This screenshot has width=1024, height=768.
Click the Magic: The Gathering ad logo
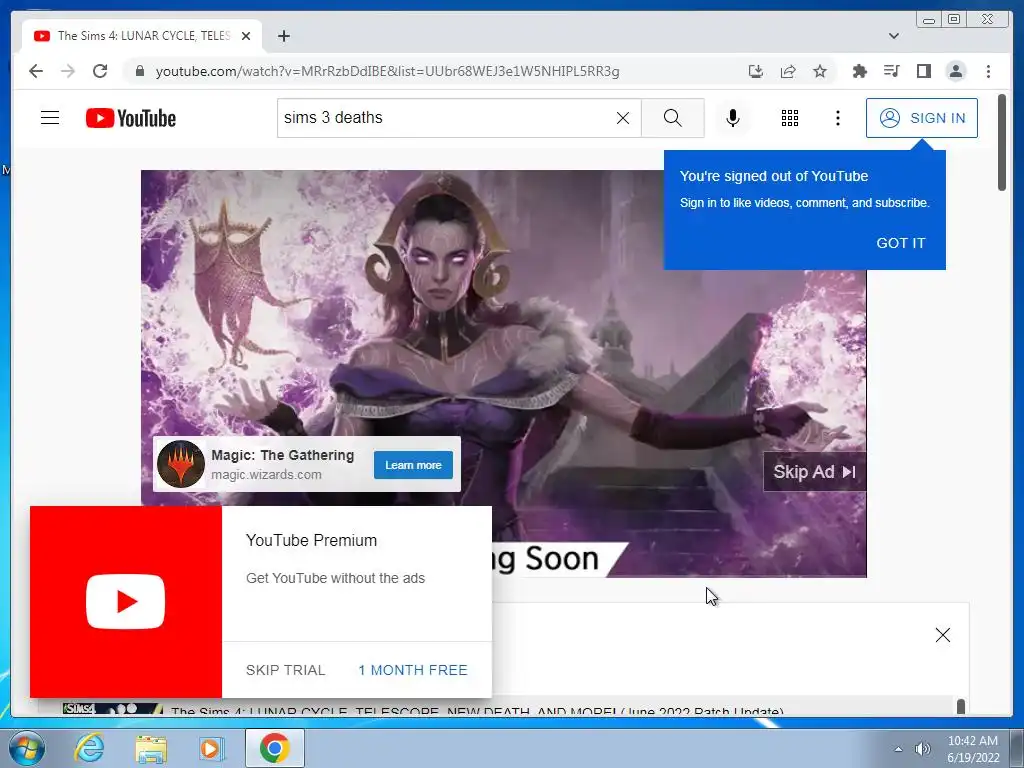click(x=181, y=464)
